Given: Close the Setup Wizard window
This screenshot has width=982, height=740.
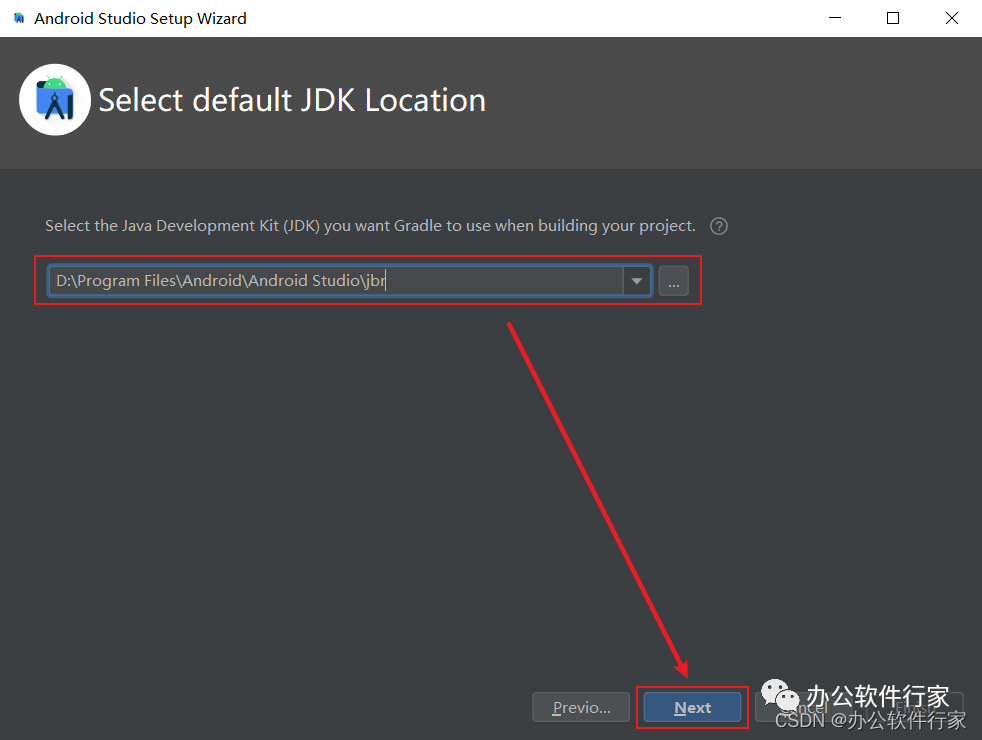Looking at the screenshot, I should [x=952, y=18].
